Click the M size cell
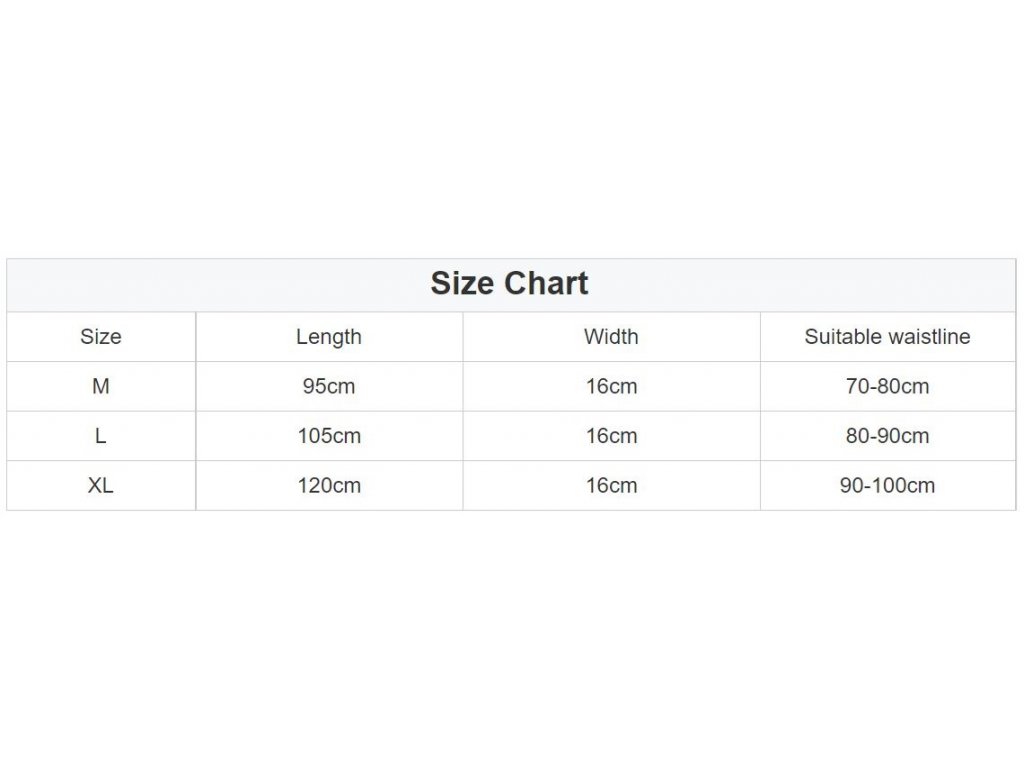The image size is (1024, 768). coord(101,386)
